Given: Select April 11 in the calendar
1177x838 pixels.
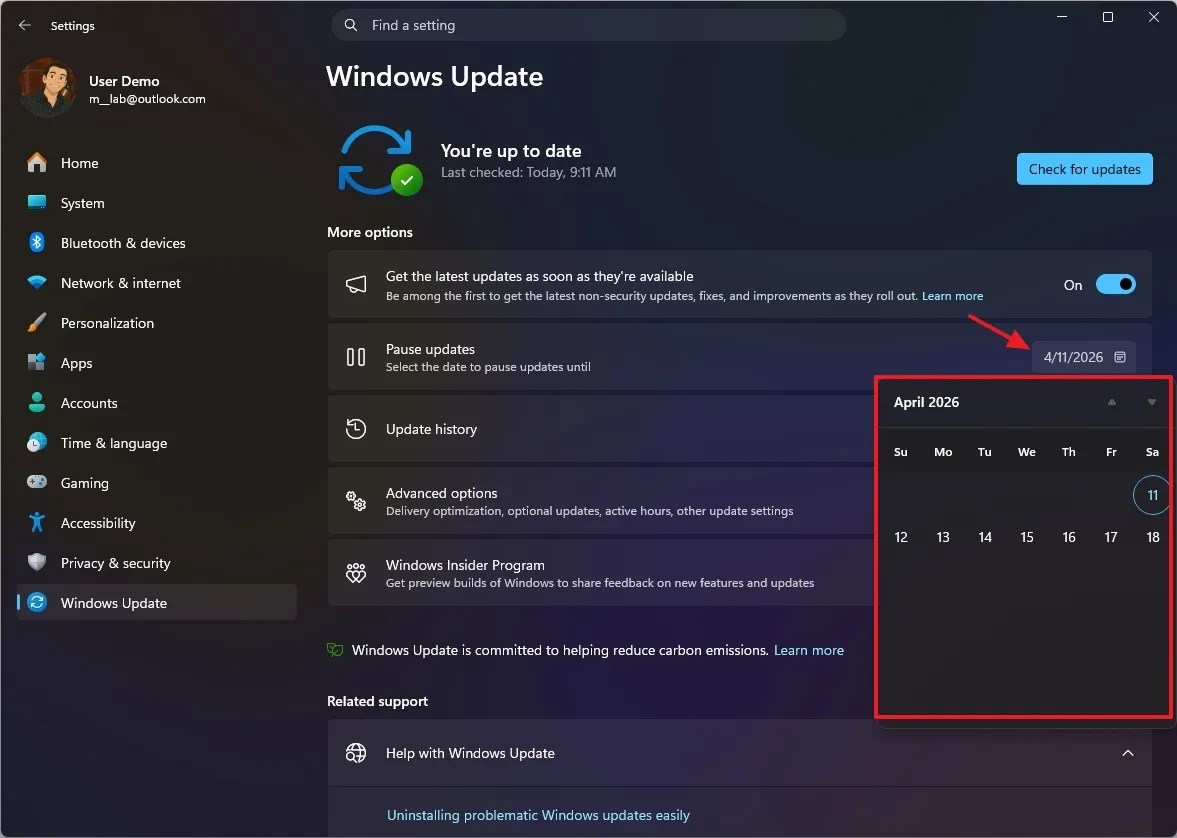Looking at the screenshot, I should tap(1152, 495).
